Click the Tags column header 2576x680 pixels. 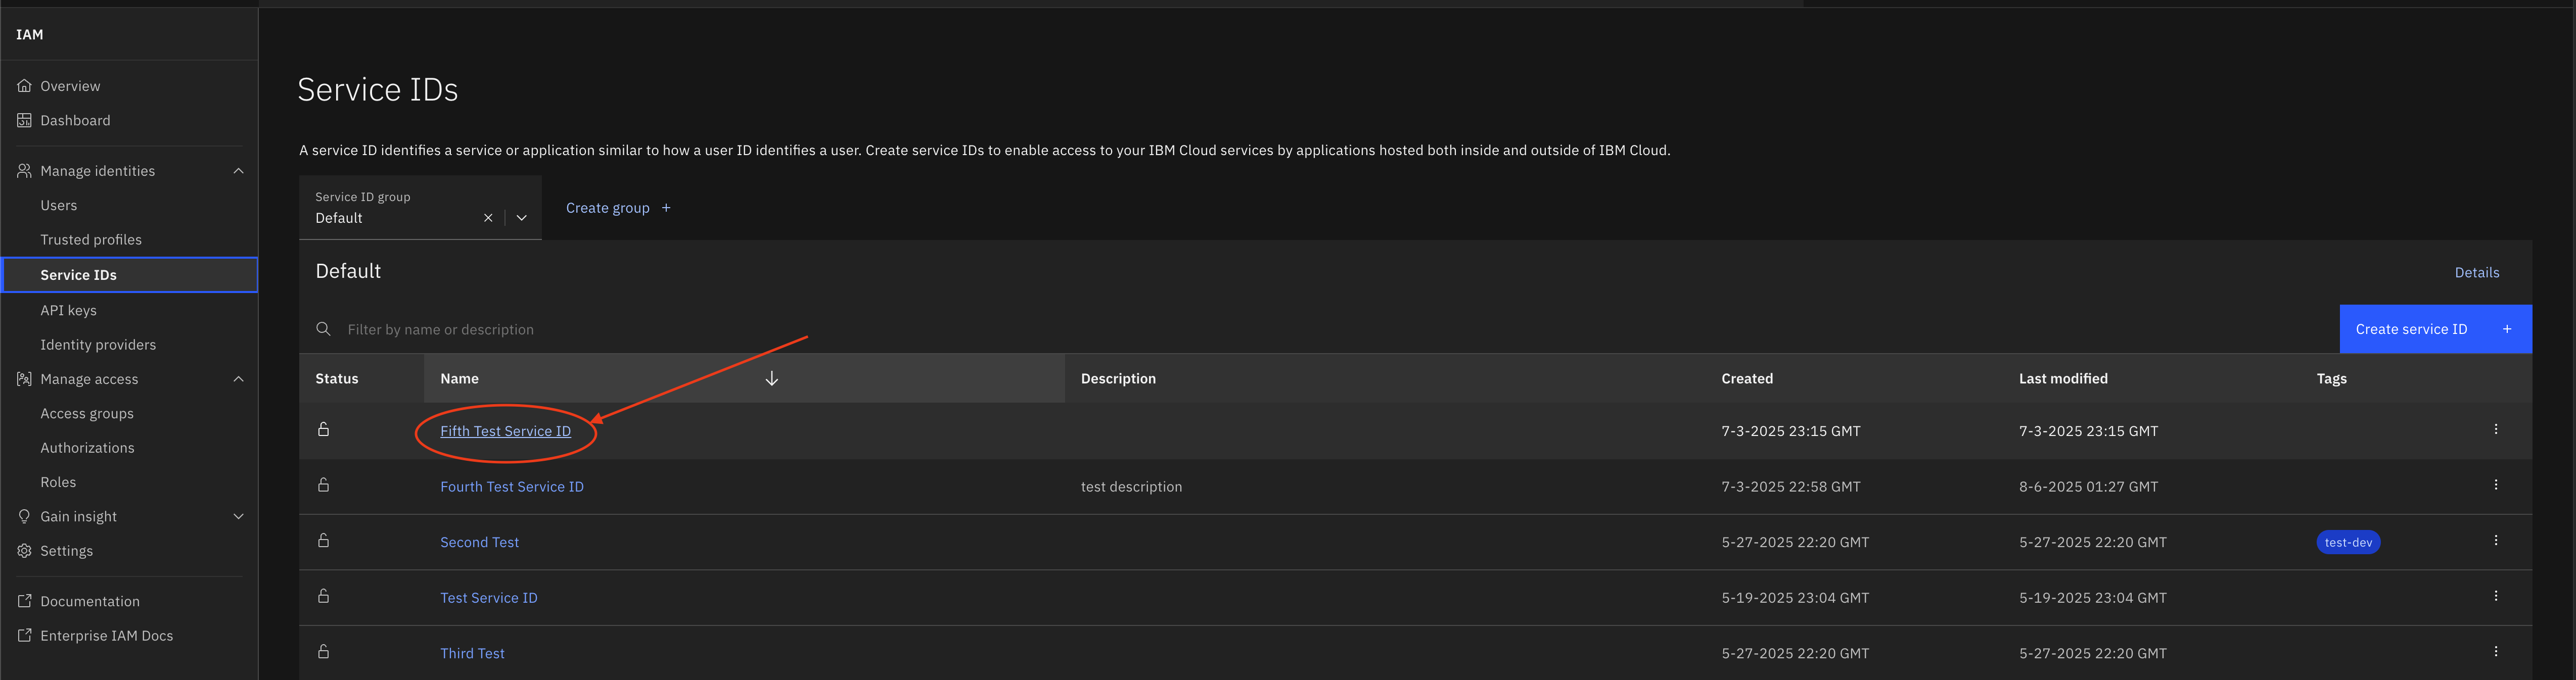click(x=2331, y=378)
